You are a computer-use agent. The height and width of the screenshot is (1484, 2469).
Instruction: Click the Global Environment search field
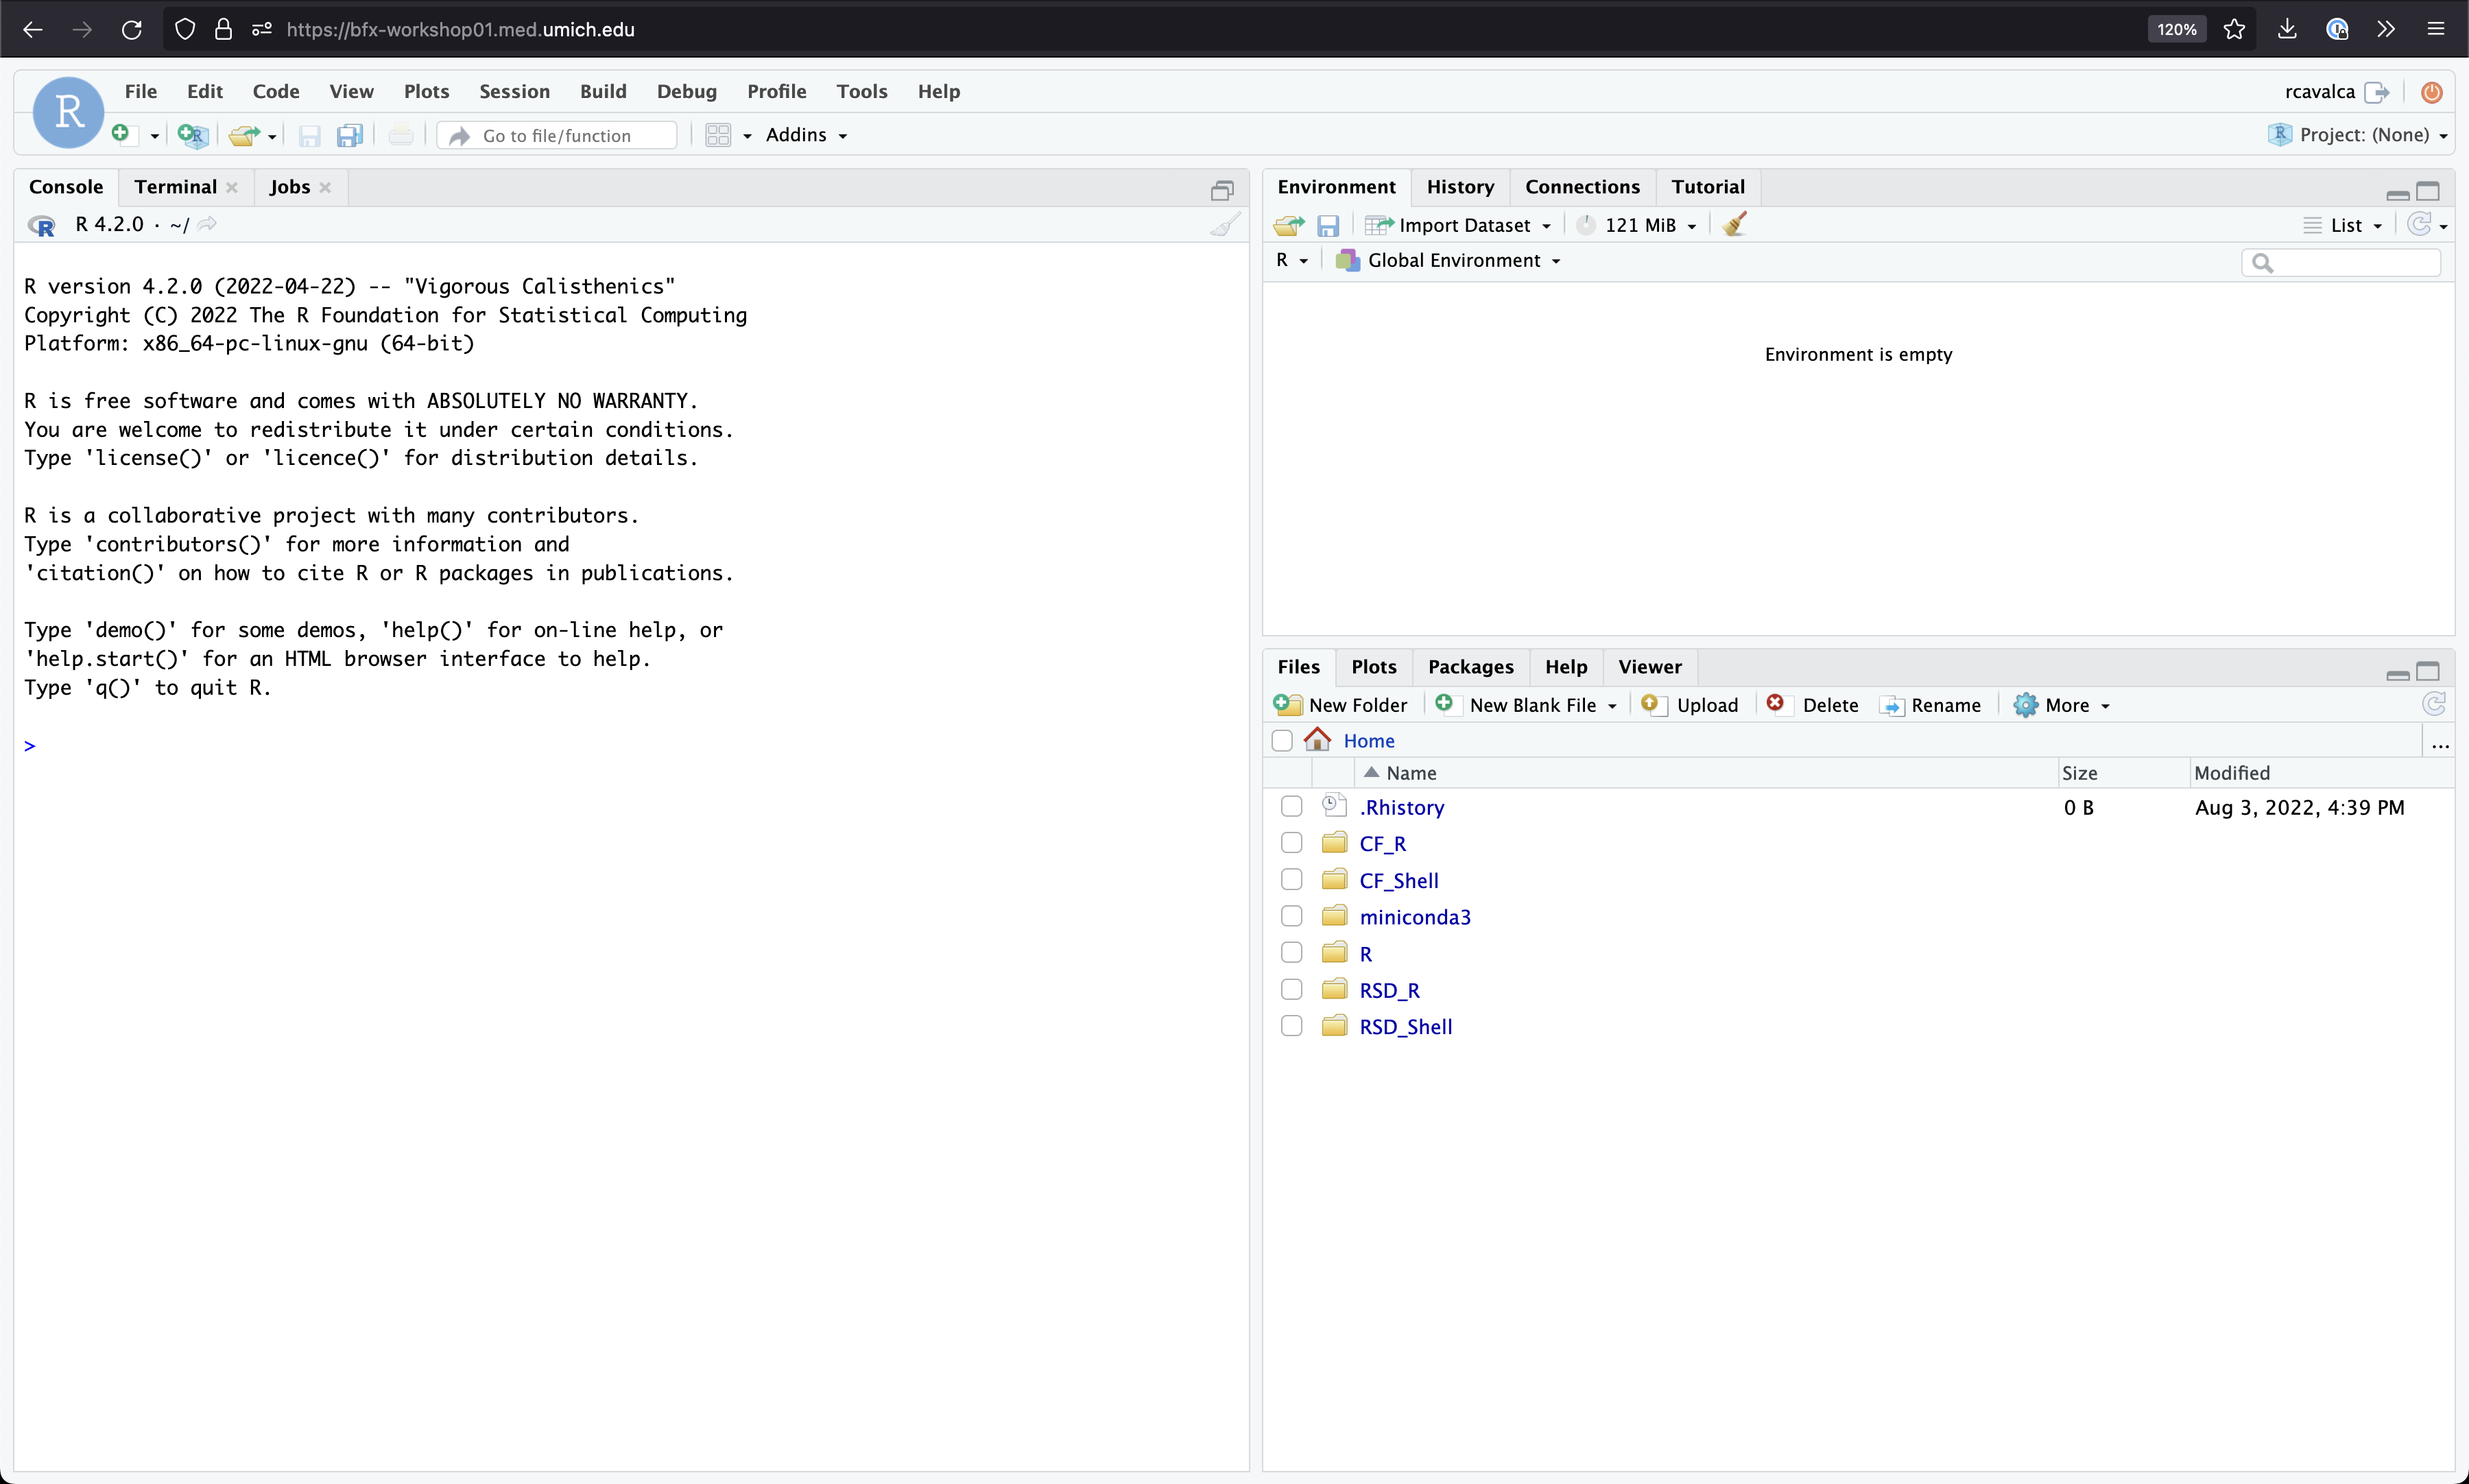coord(2341,262)
